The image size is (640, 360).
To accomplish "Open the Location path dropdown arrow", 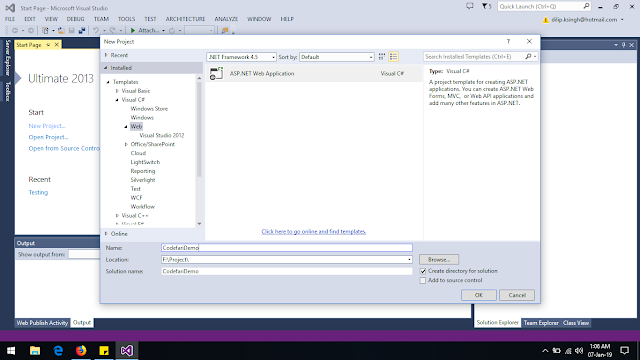I will tap(409, 260).
